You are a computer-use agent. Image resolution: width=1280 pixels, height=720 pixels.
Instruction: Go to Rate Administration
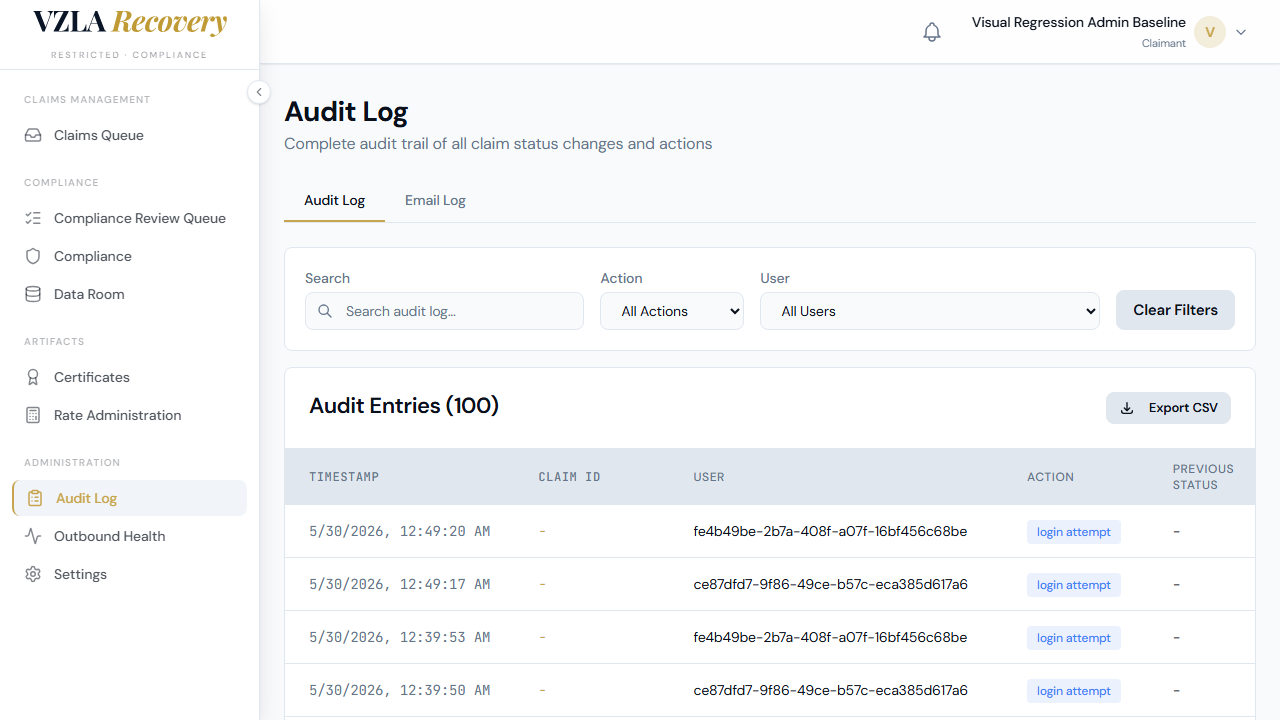pos(130,415)
